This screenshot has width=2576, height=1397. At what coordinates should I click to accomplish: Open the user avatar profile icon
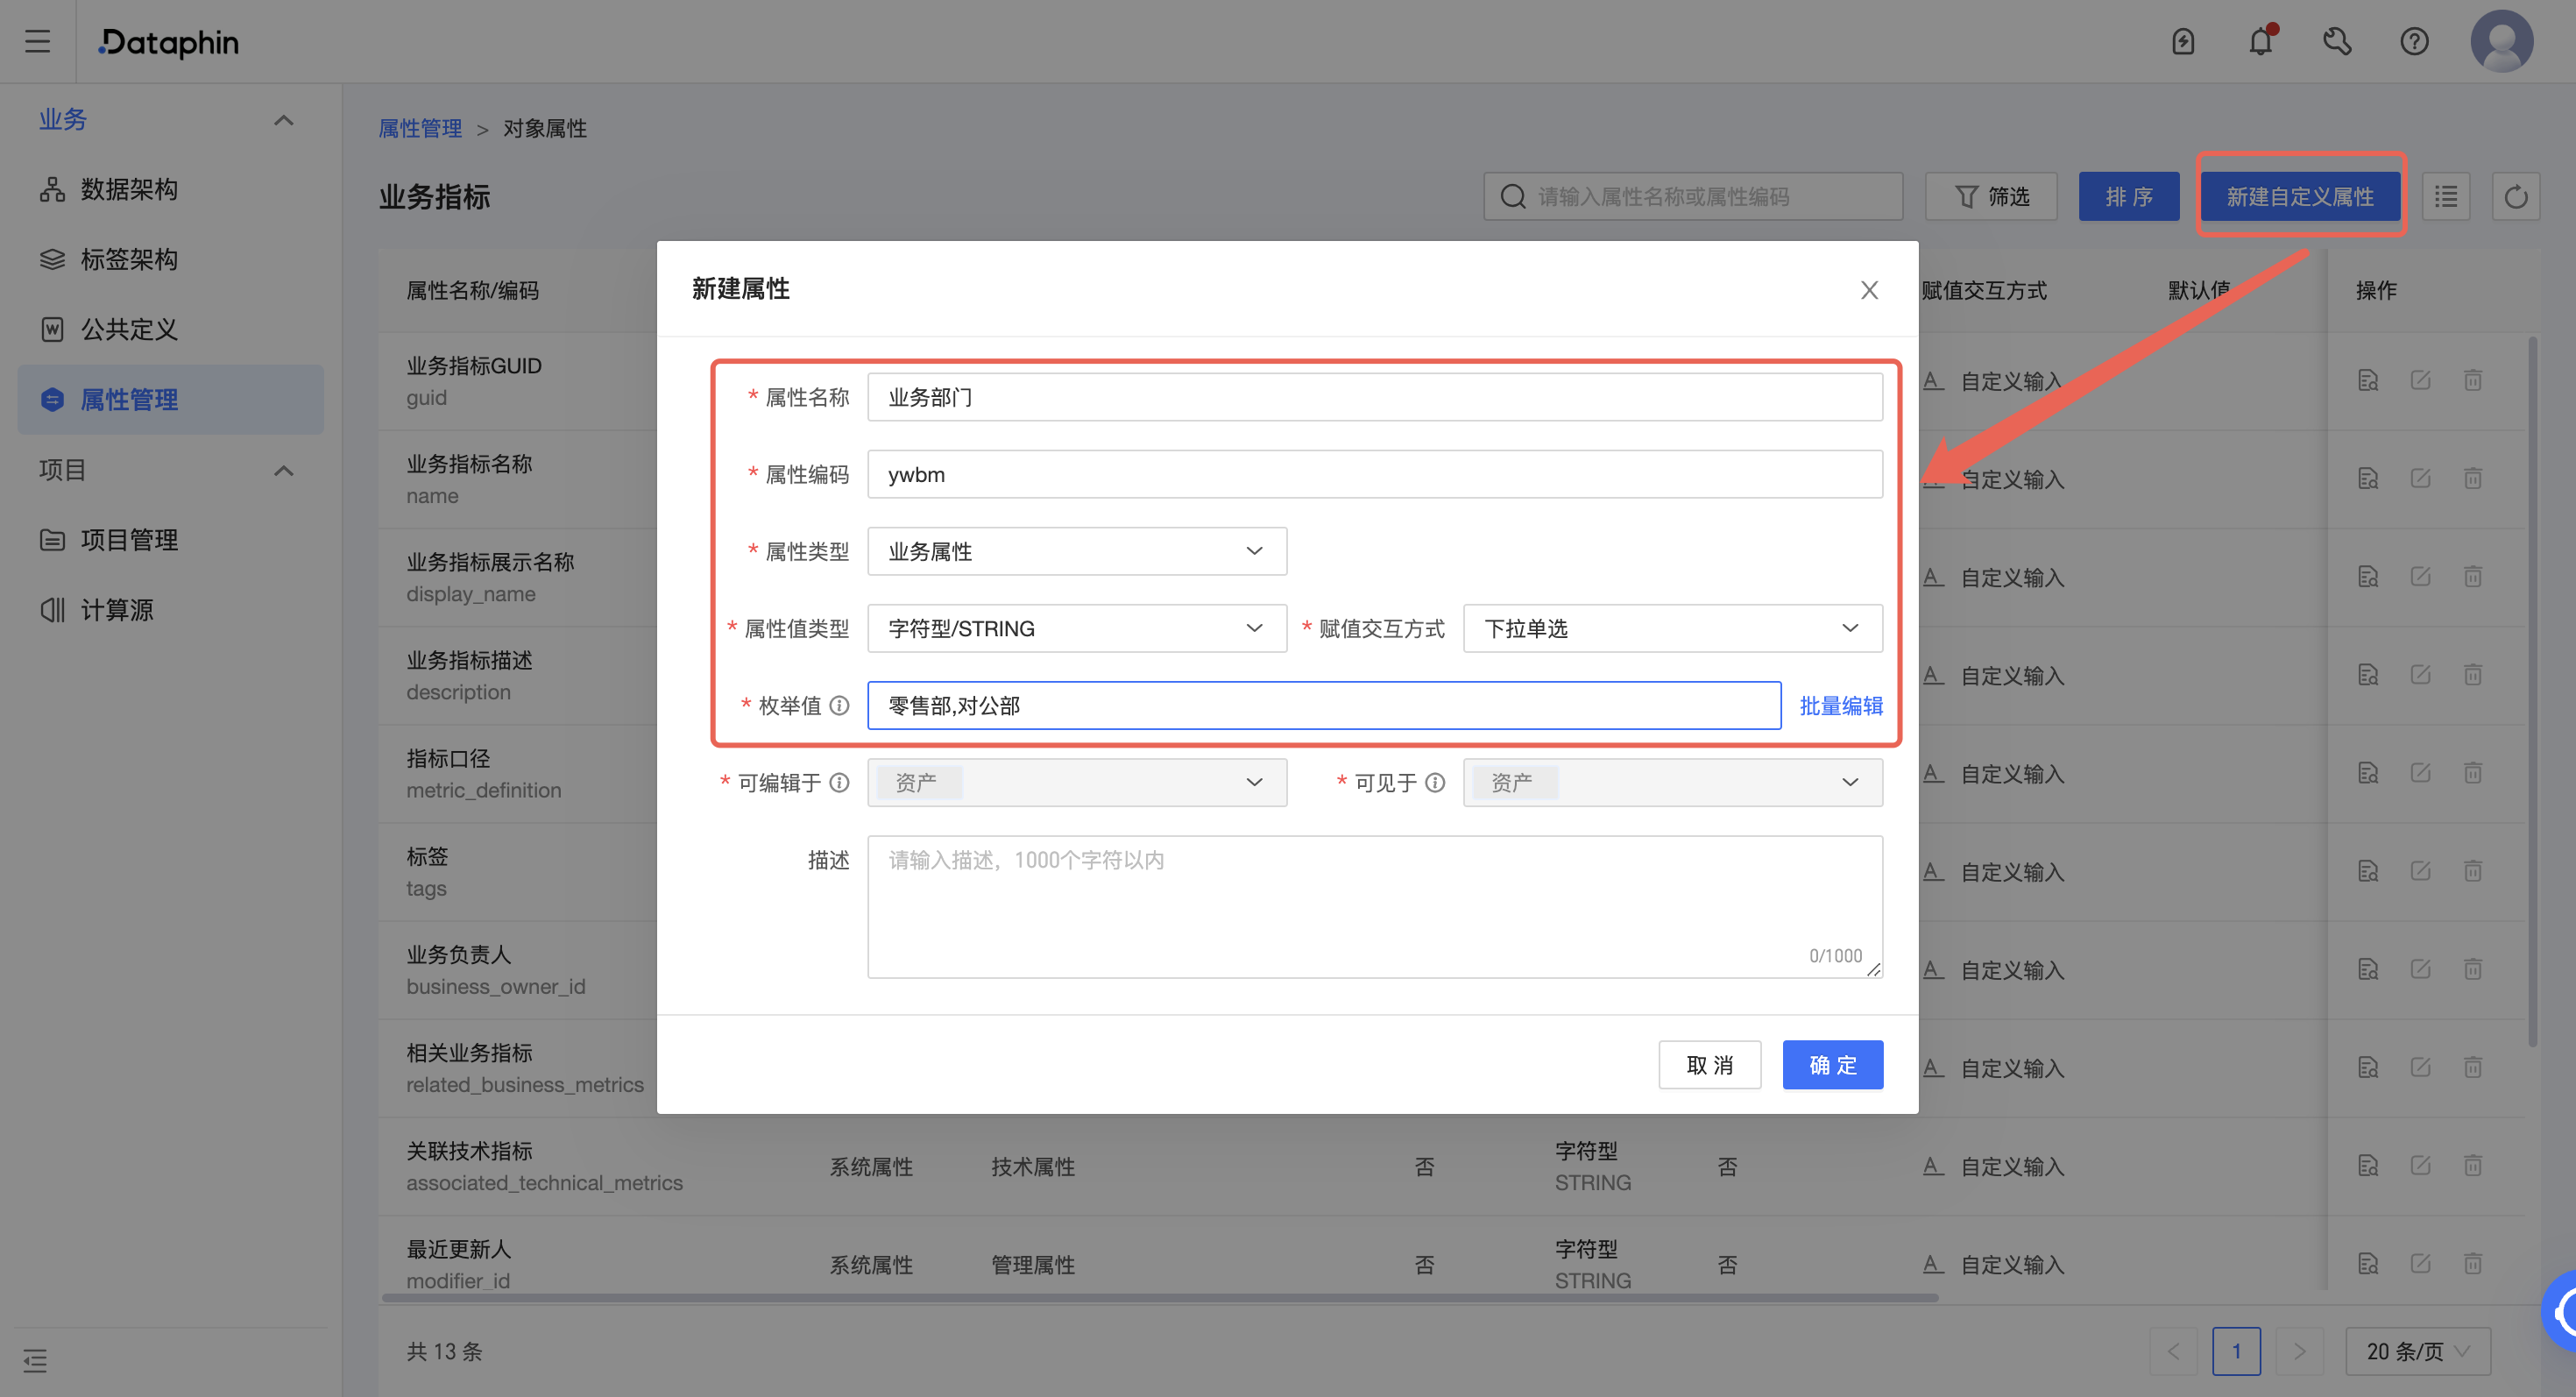tap(2501, 41)
